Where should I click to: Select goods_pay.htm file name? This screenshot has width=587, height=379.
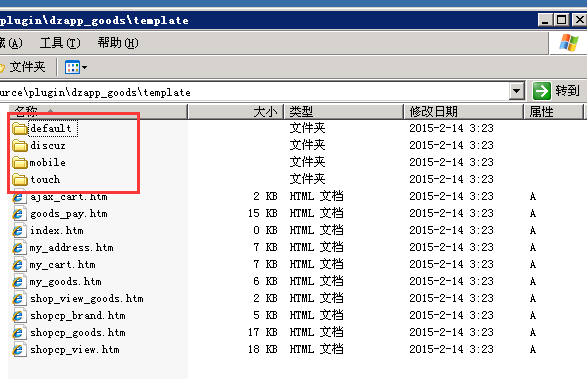point(69,214)
